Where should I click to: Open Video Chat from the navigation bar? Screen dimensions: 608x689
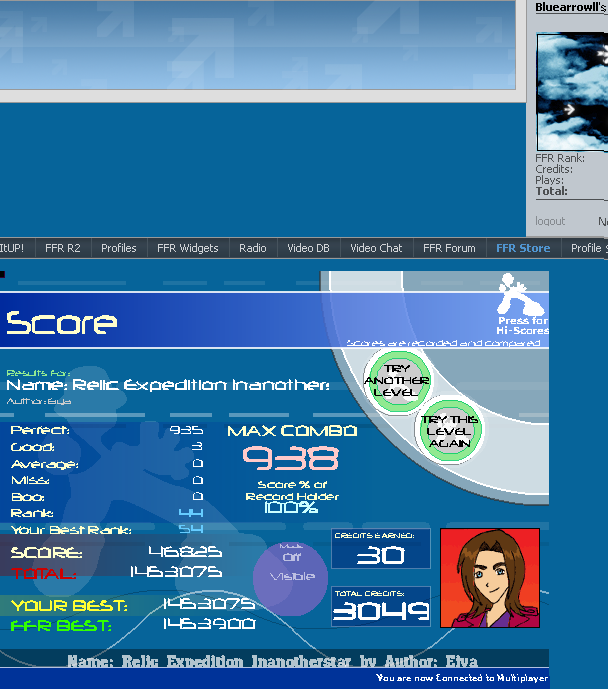(x=376, y=248)
